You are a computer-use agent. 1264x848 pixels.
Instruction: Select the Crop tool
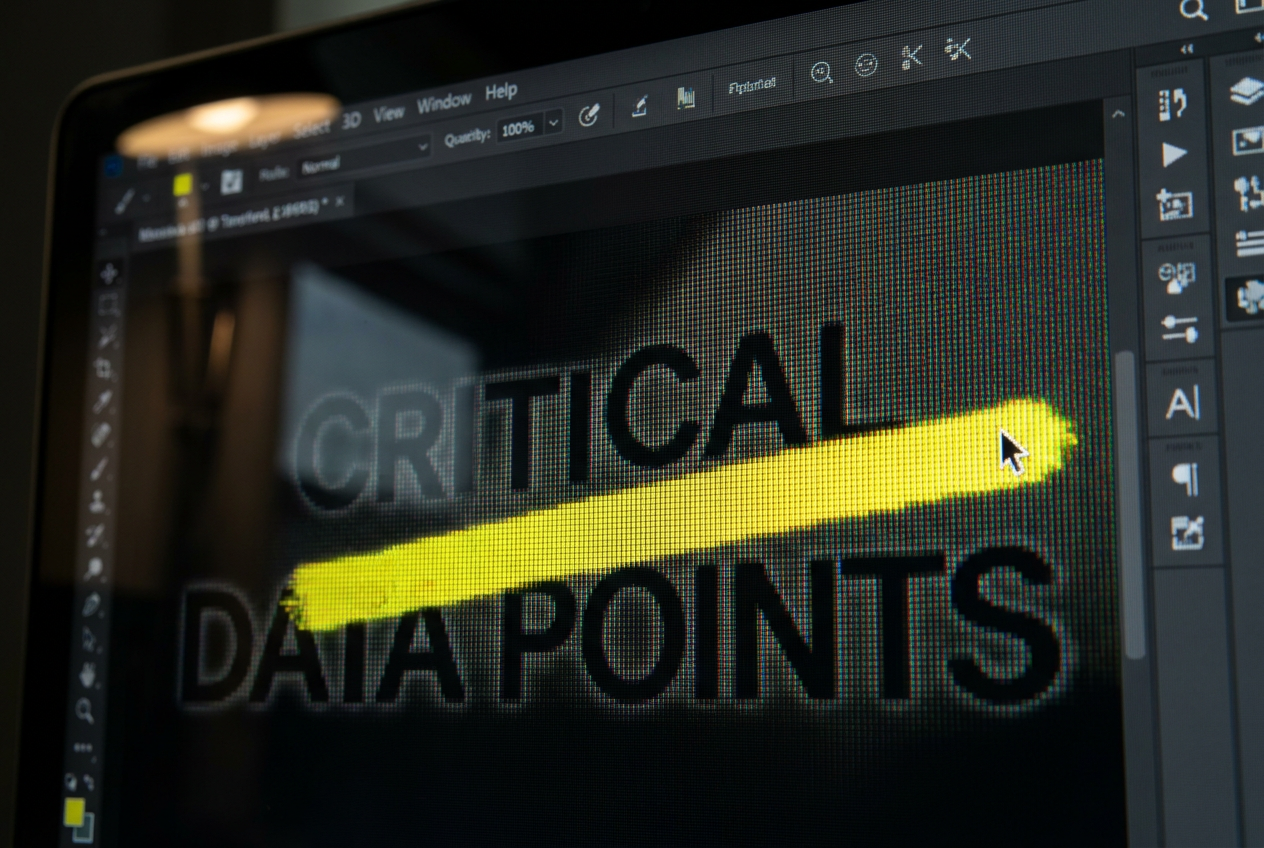click(103, 370)
